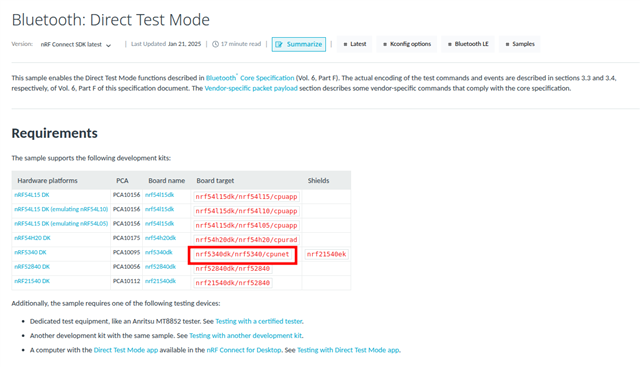Click the nrf21540ek shield code
640x367 pixels.
tap(327, 254)
